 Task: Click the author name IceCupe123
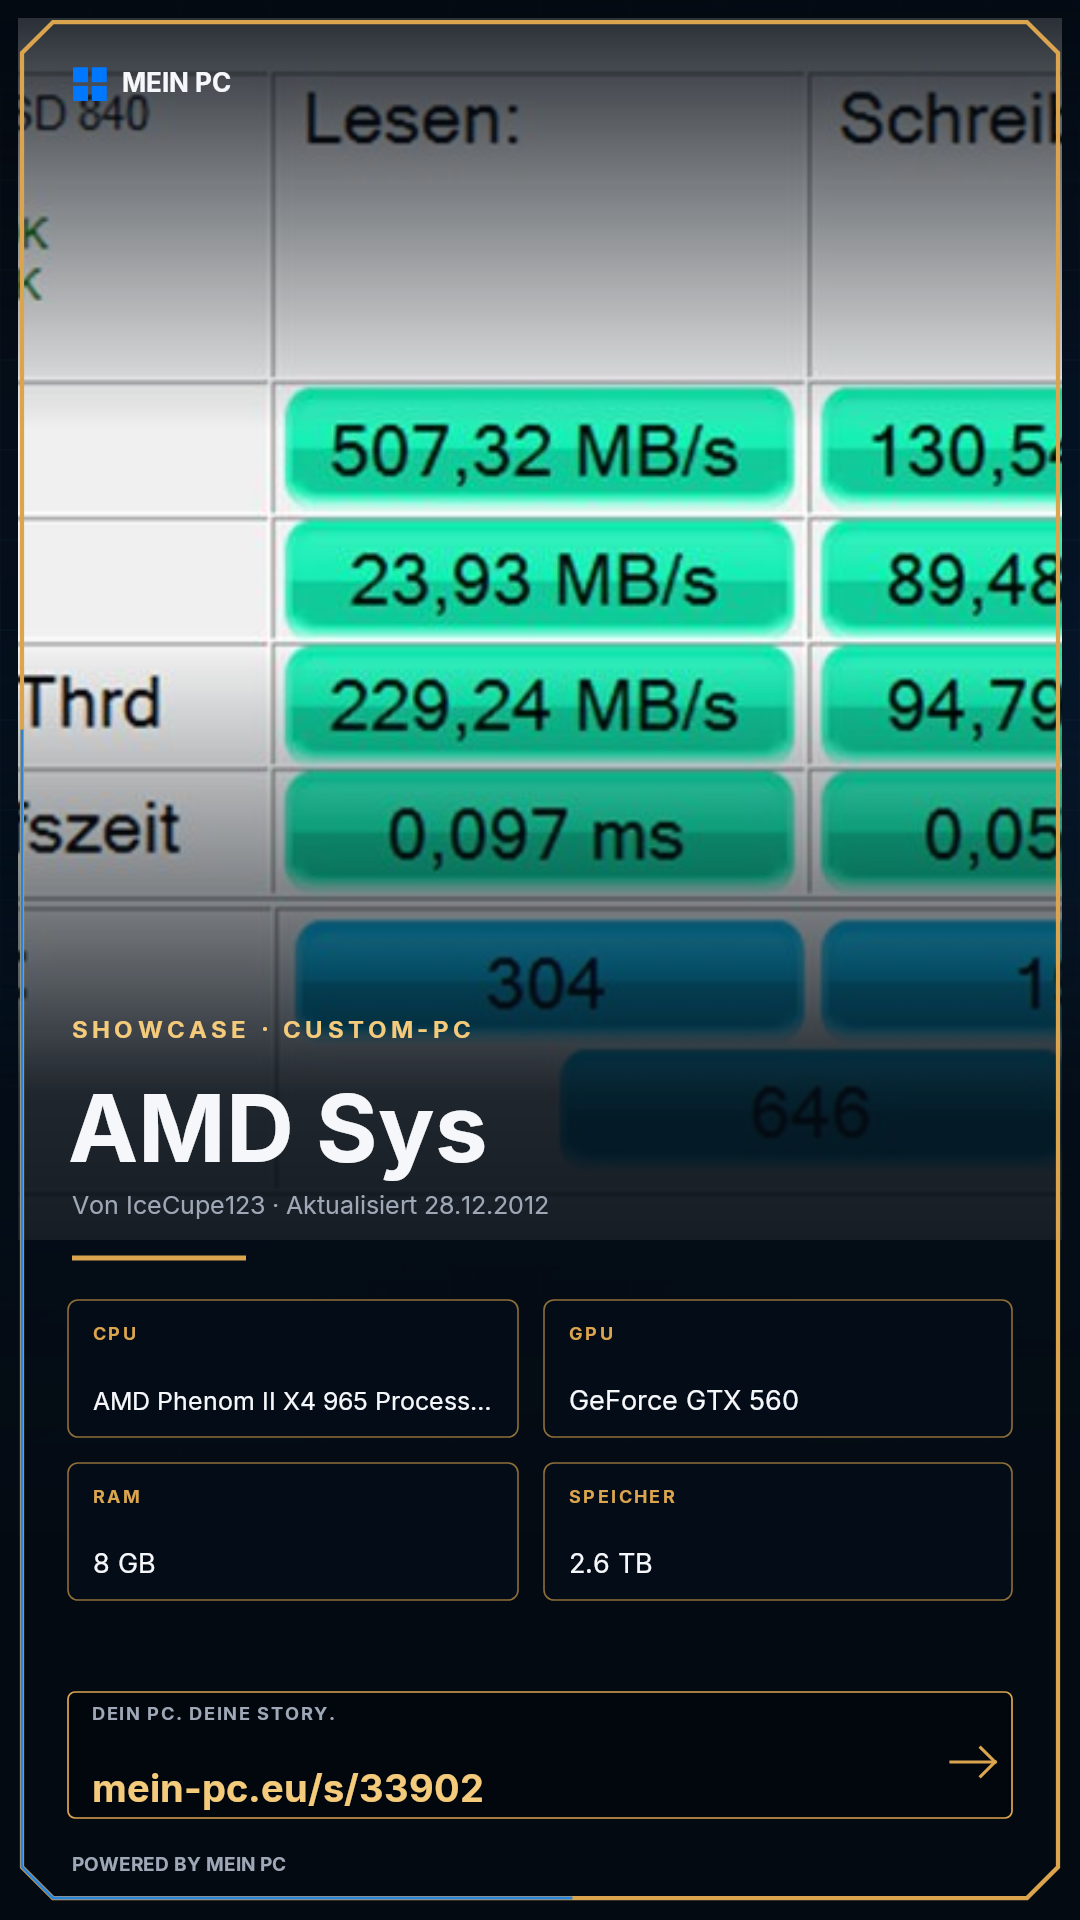[x=195, y=1205]
